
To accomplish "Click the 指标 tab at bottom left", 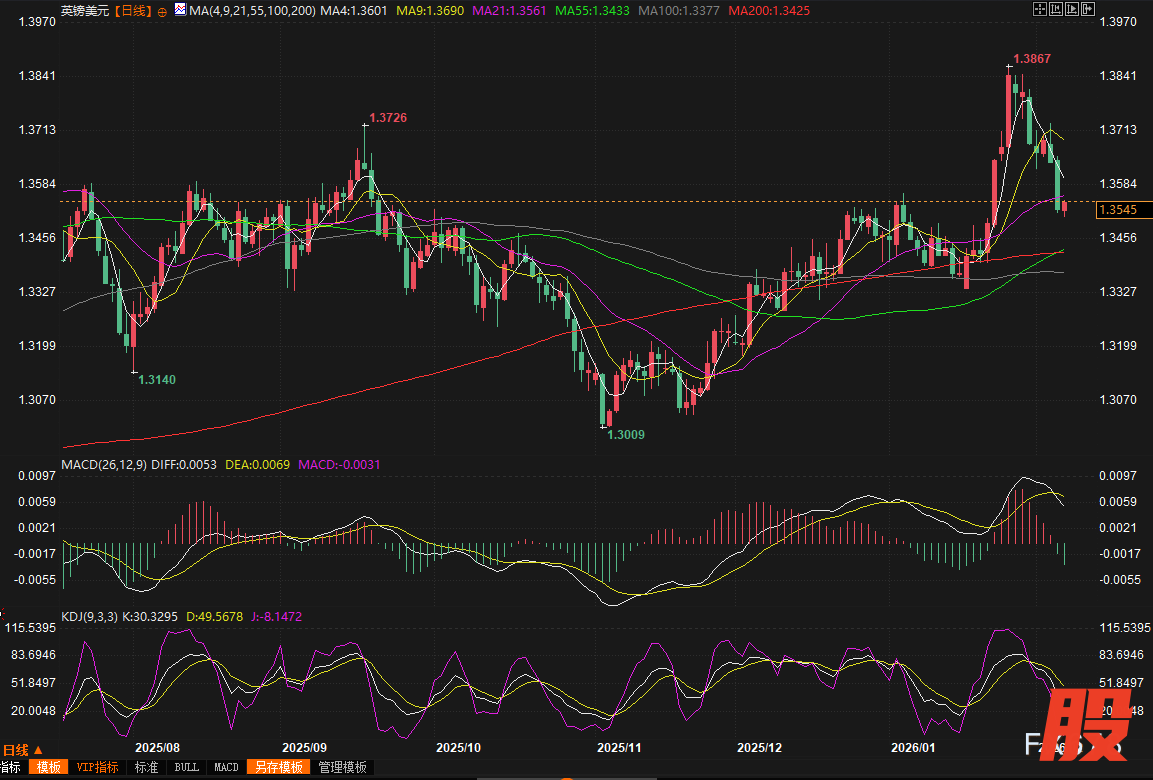I will (10, 767).
